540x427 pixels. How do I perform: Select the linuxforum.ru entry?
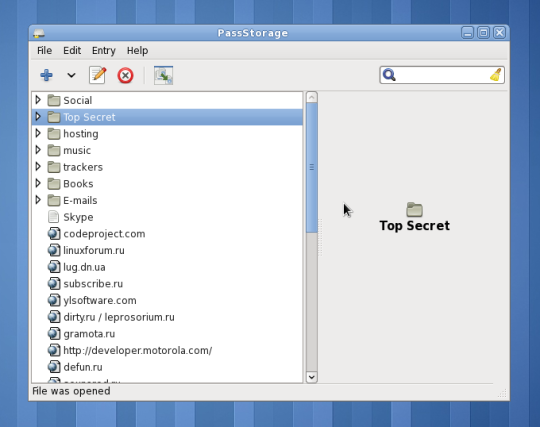[167, 250]
